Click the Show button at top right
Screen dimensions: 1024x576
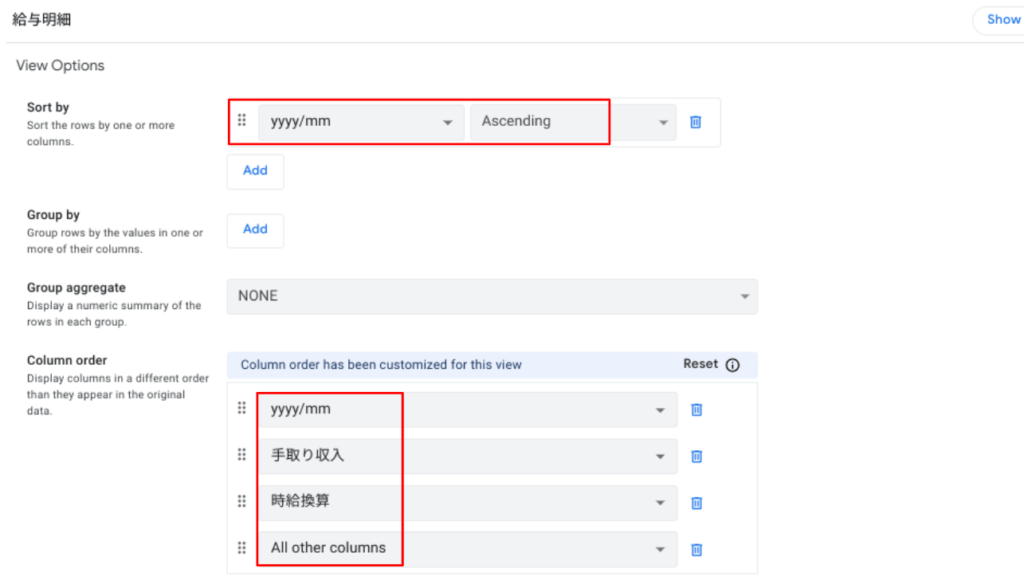click(x=999, y=20)
